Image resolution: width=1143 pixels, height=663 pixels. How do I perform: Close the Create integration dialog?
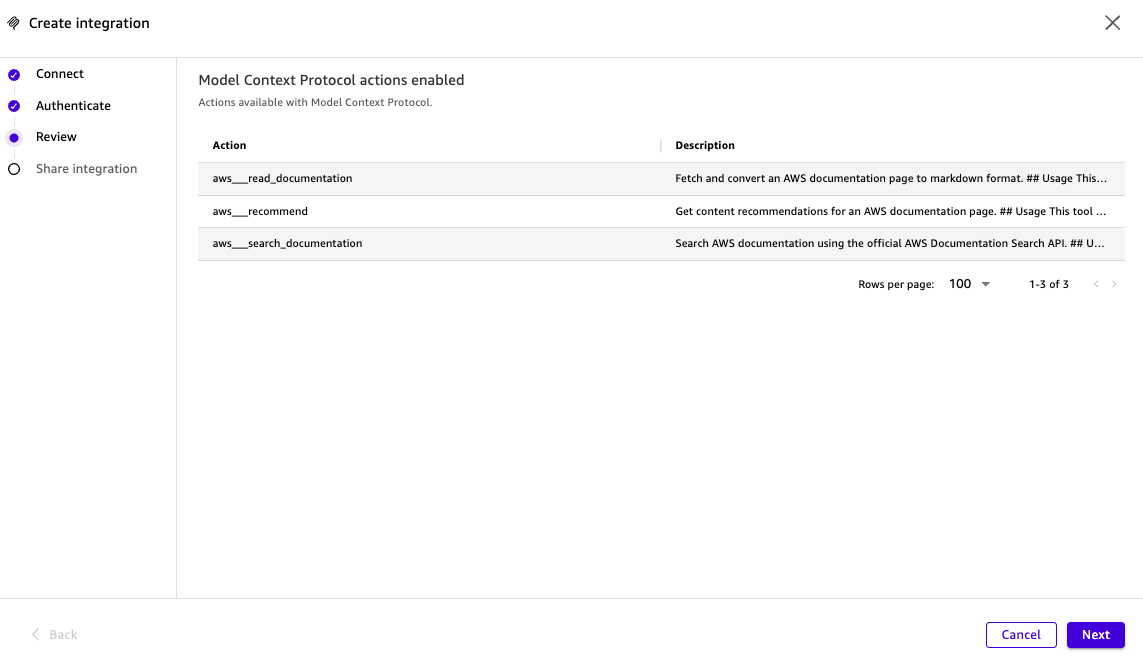pyautogui.click(x=1112, y=23)
